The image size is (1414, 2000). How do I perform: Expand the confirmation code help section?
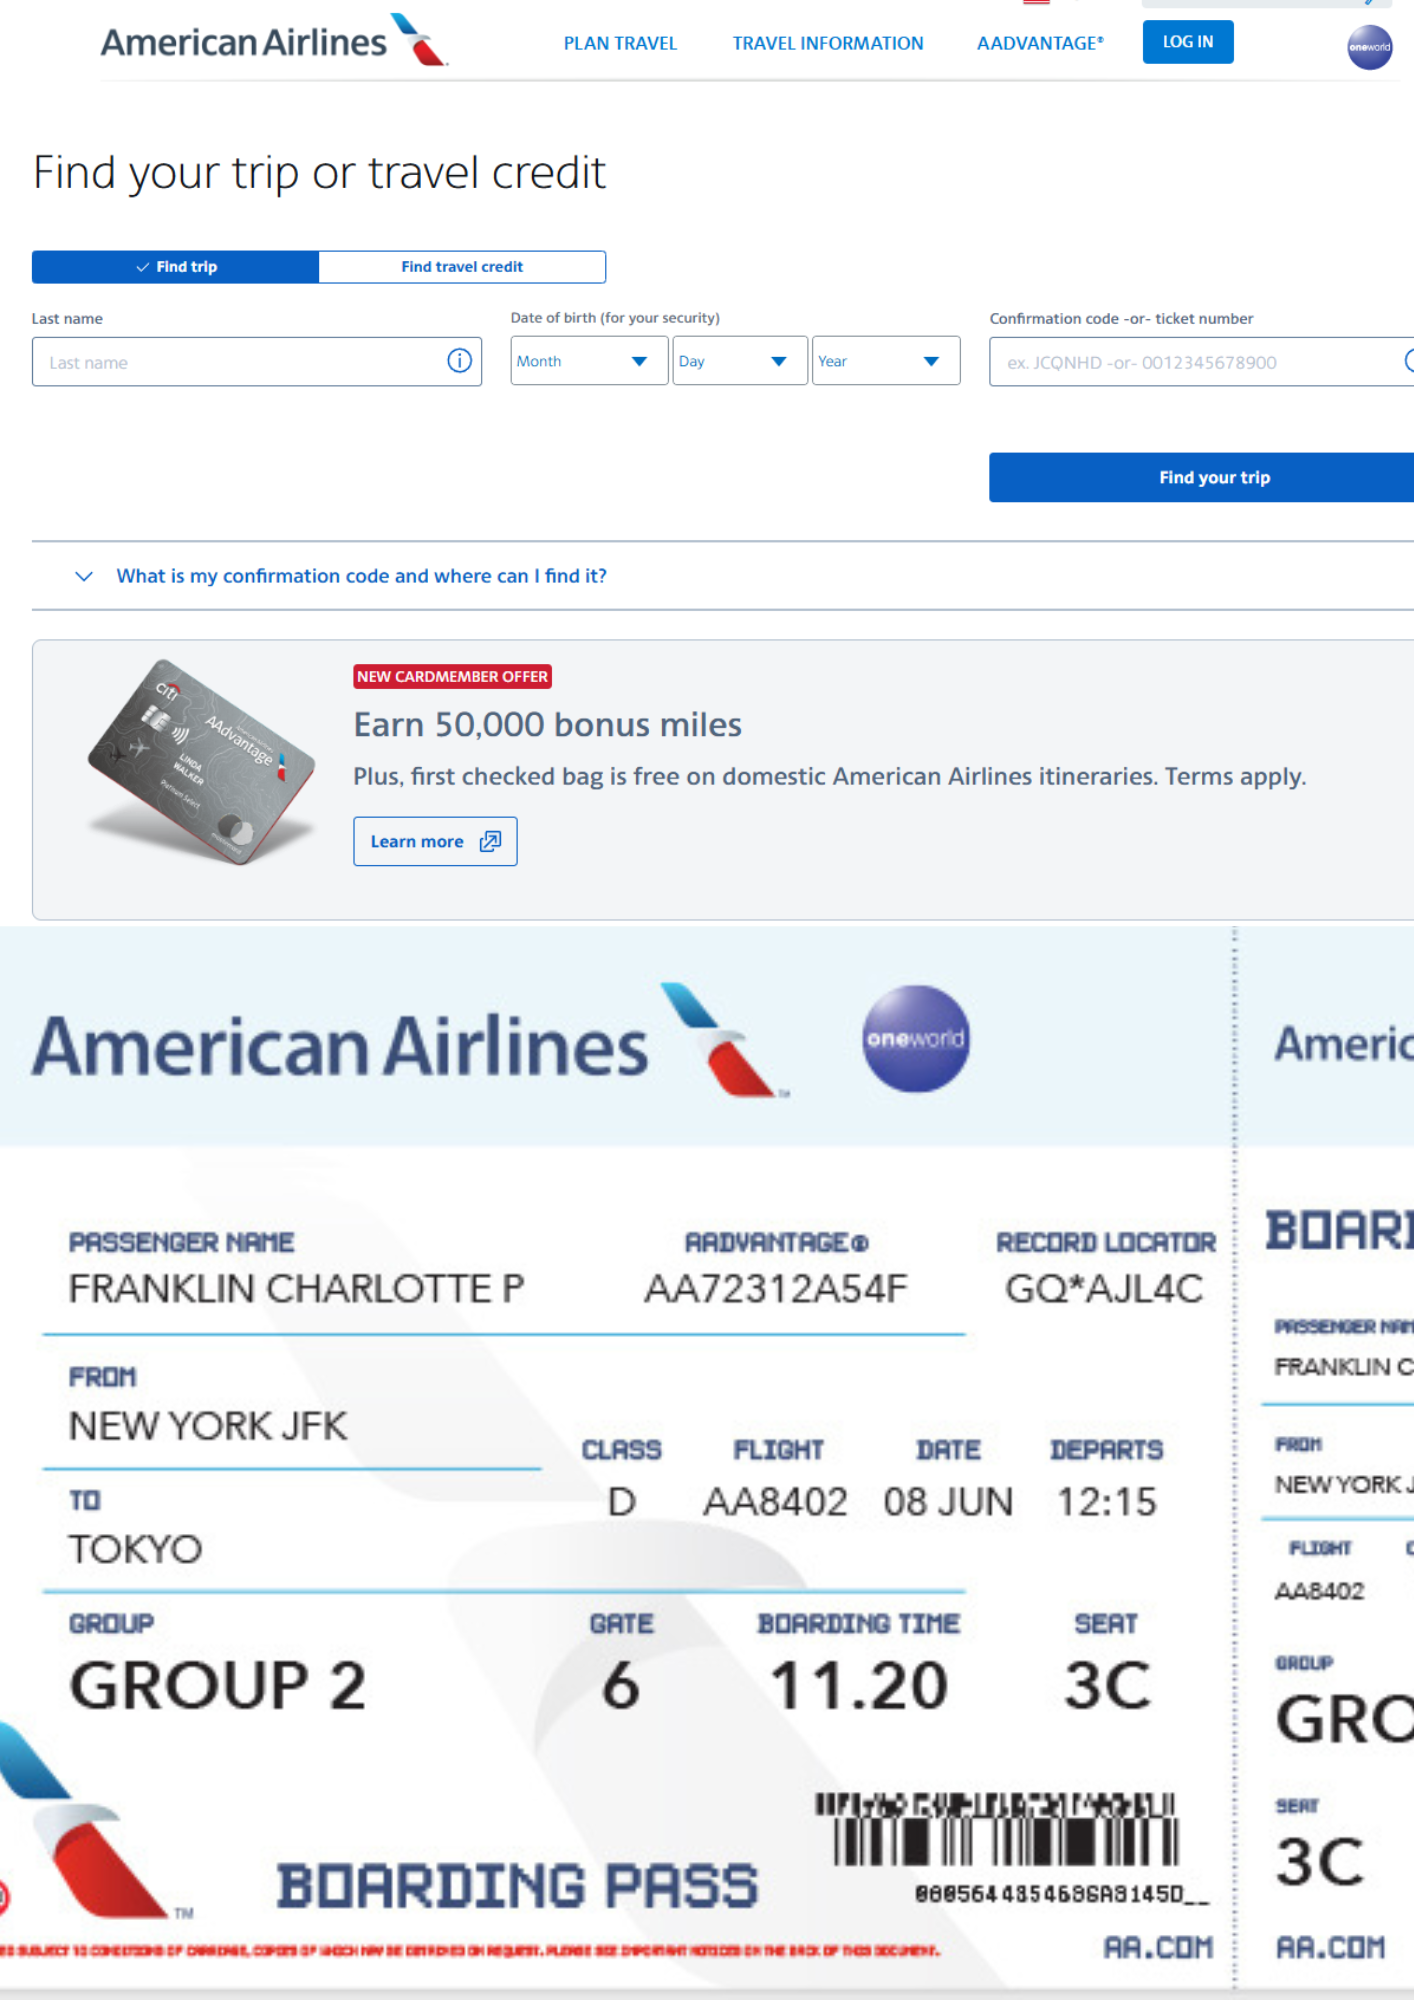tap(361, 576)
